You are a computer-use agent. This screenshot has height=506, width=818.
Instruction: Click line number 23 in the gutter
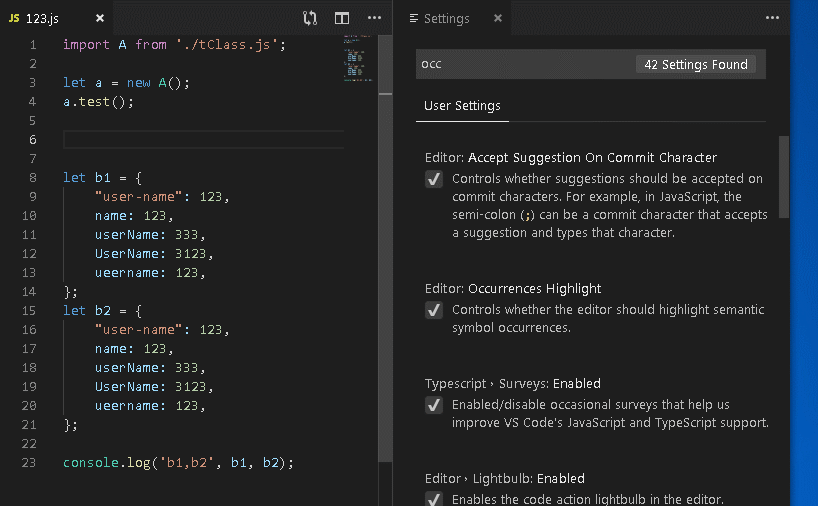click(x=29, y=463)
